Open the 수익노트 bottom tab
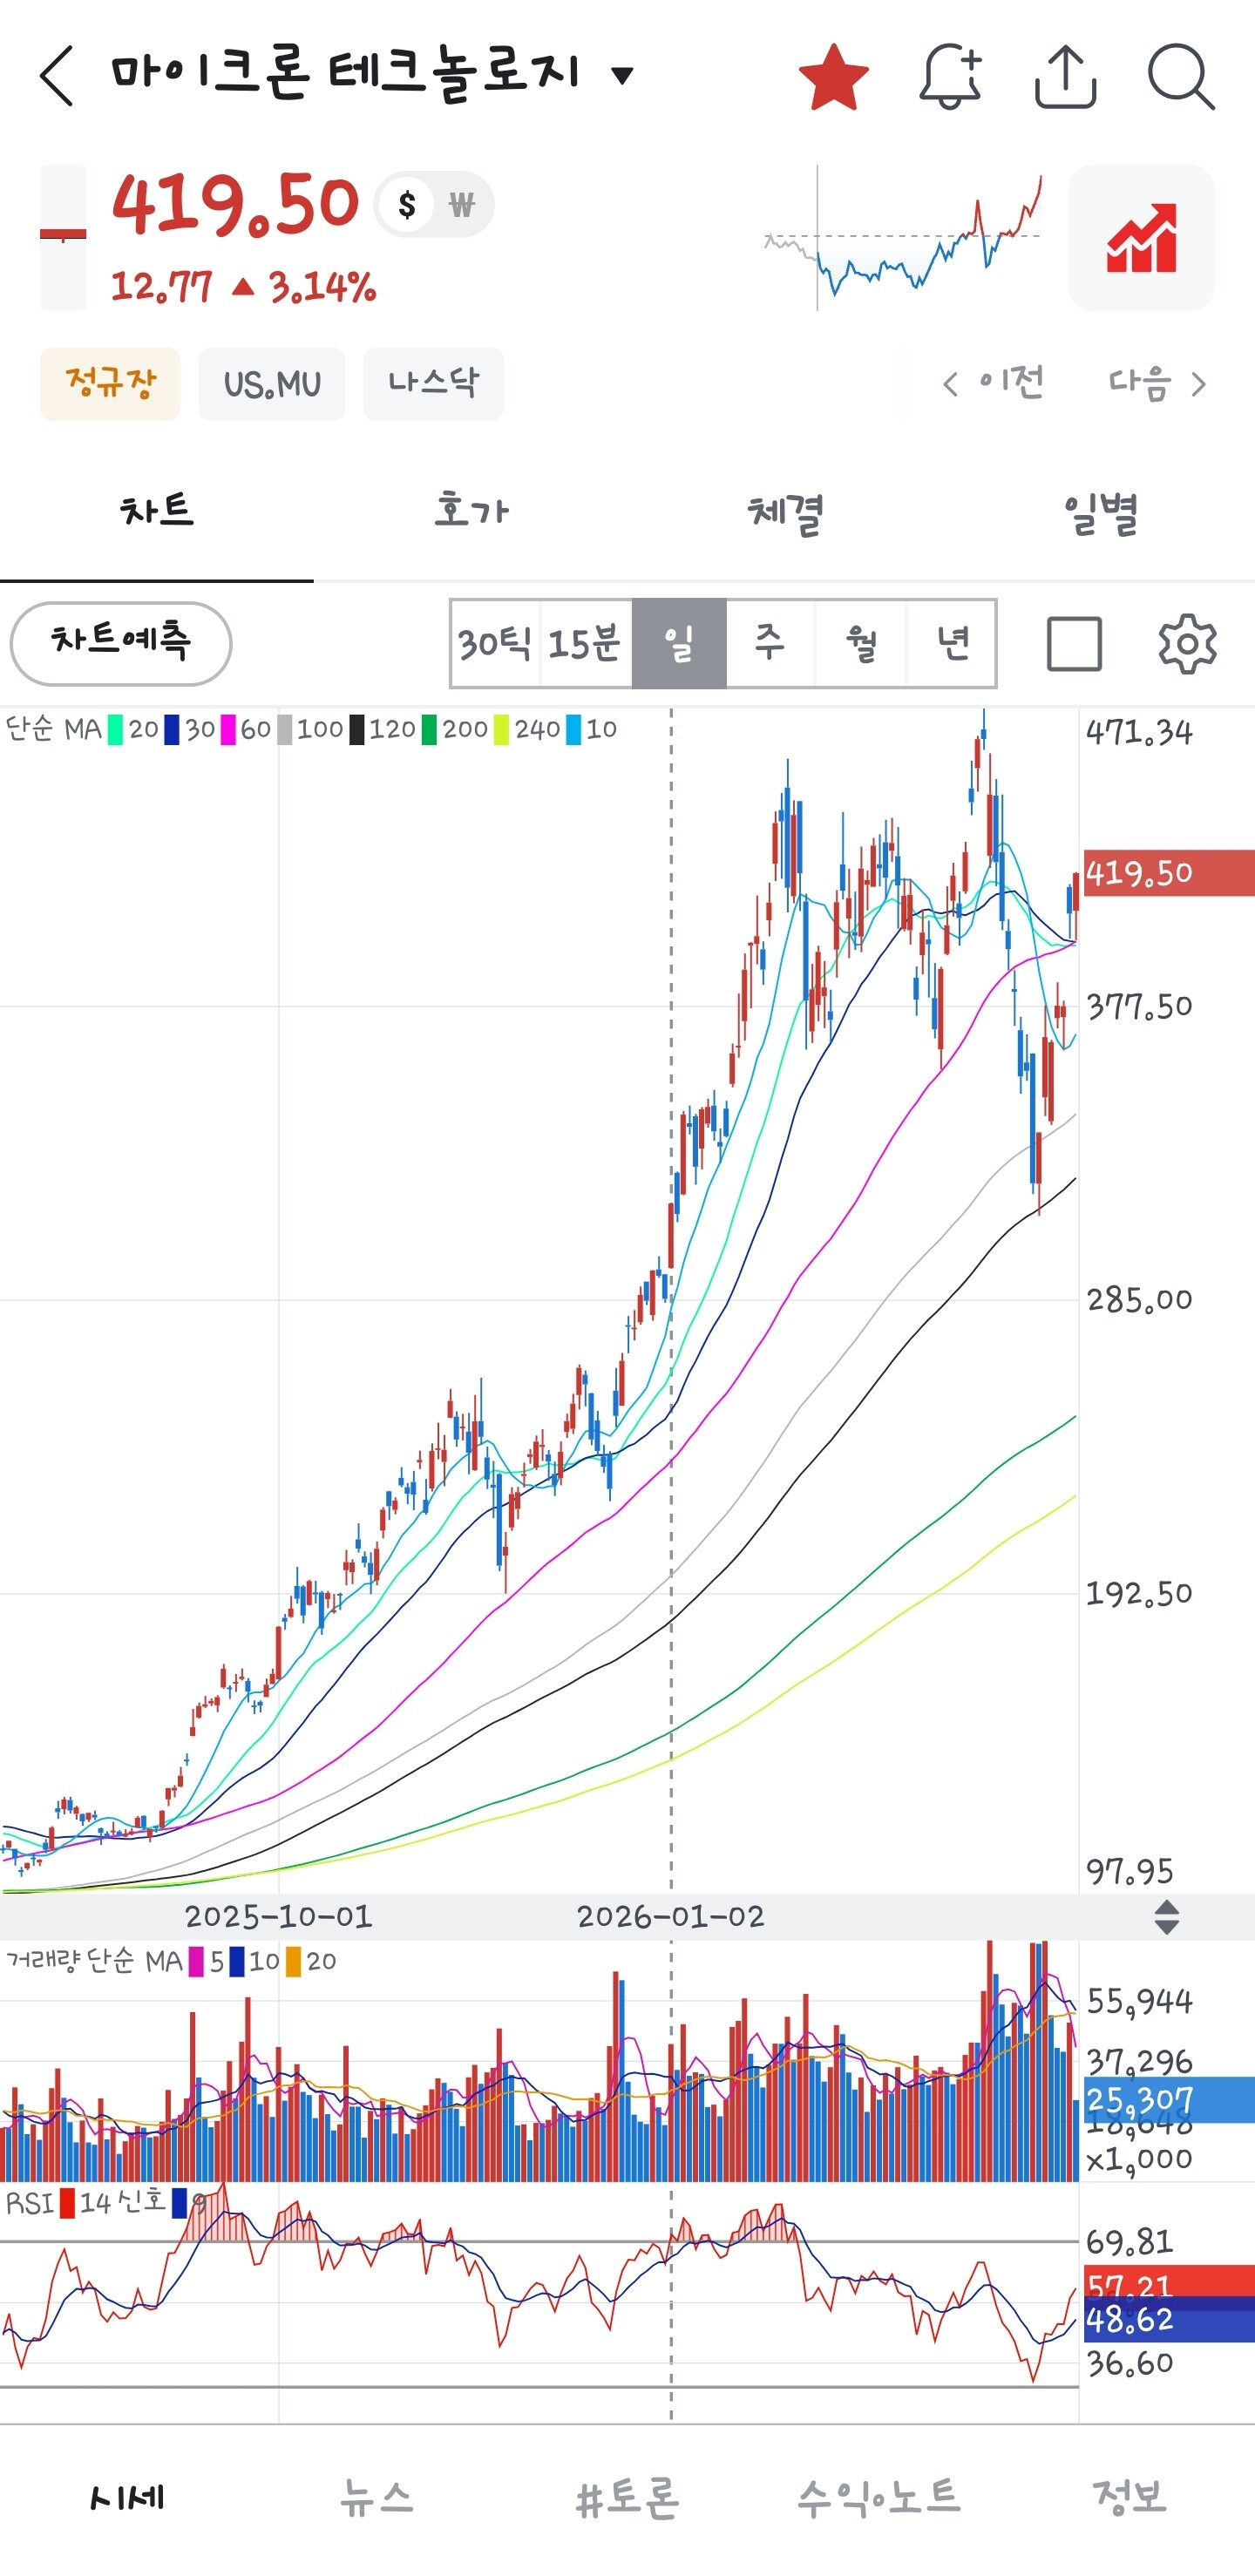1255x2576 pixels. (x=878, y=2498)
